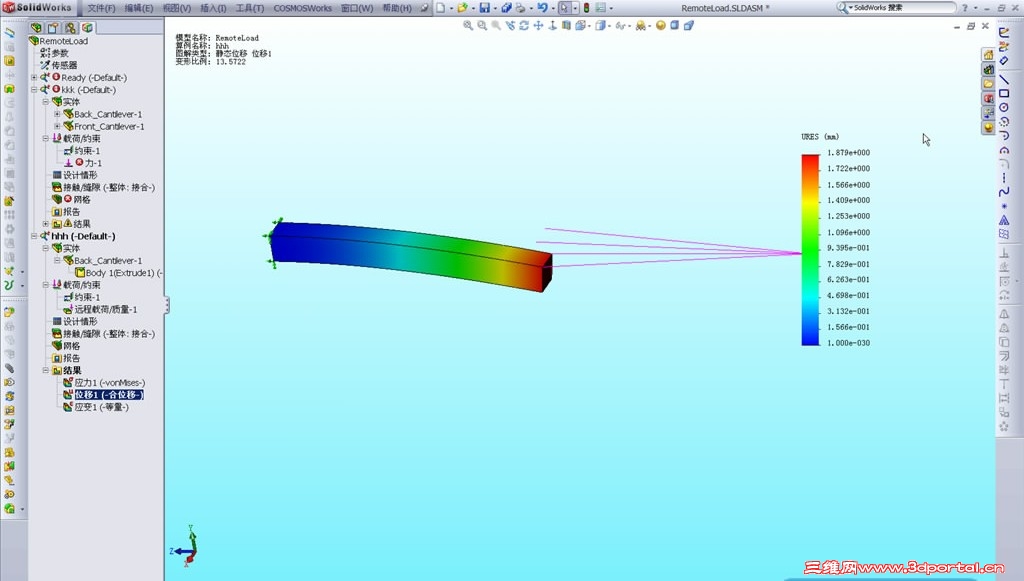
Task: Click the Save disk icon
Action: [x=485, y=8]
